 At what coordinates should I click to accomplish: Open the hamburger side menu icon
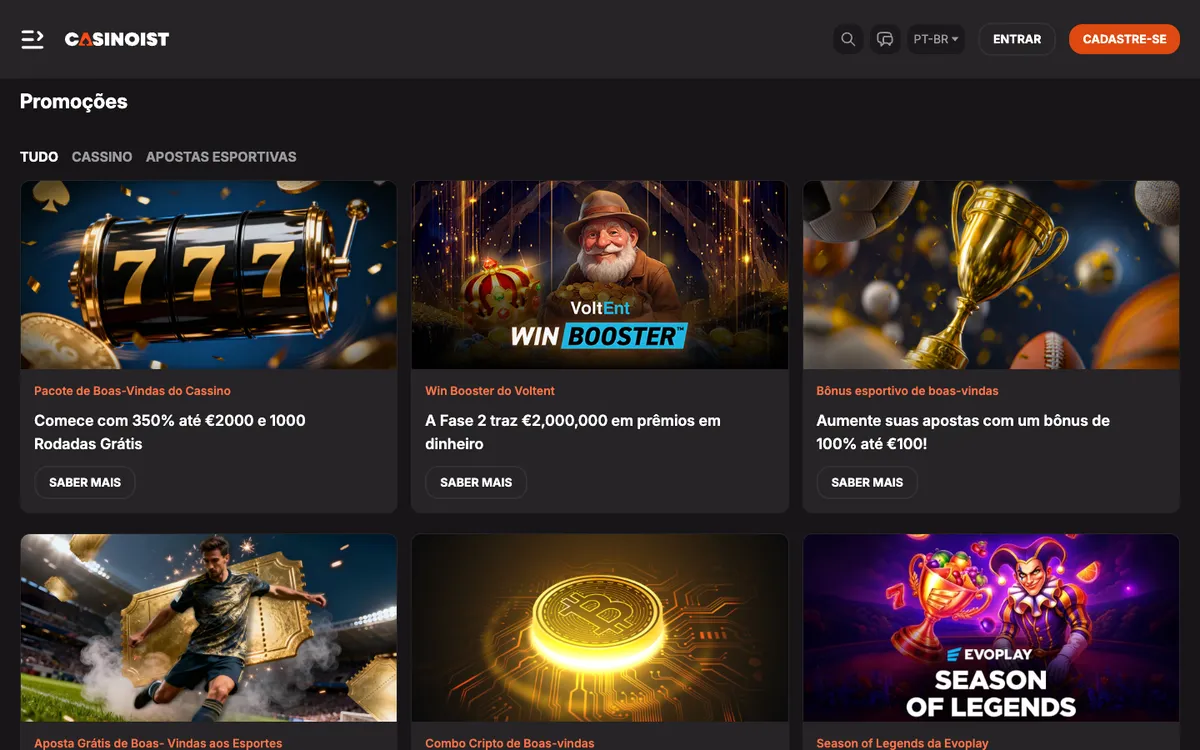pyautogui.click(x=32, y=39)
